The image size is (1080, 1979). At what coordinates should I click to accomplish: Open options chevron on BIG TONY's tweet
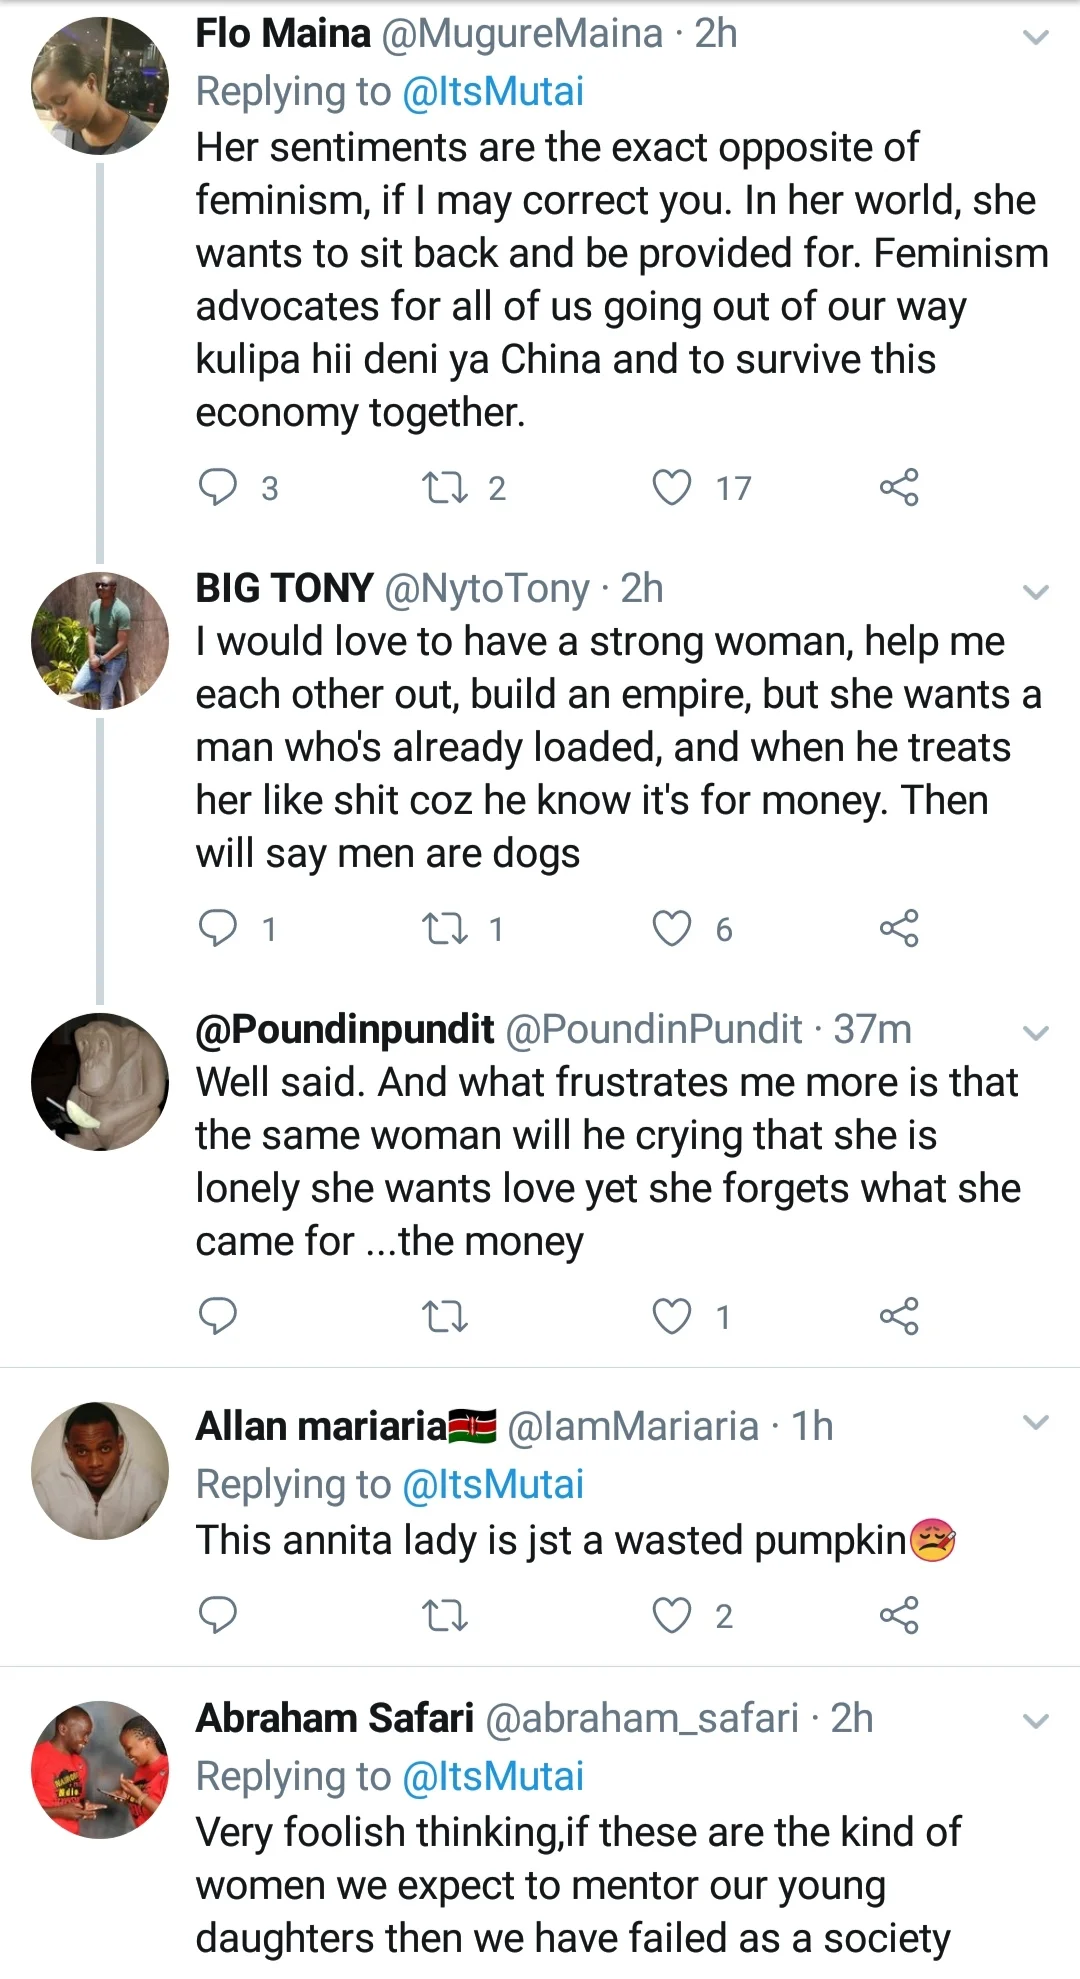1036,591
